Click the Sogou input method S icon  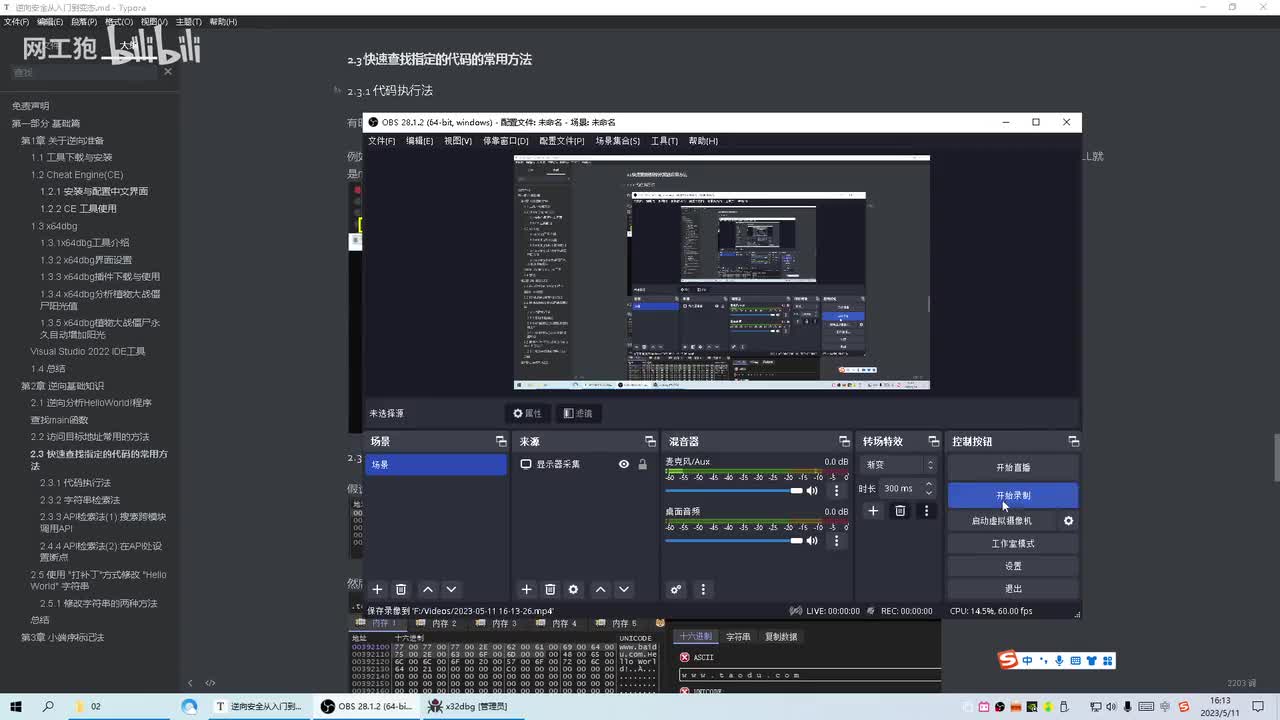pos(1008,660)
